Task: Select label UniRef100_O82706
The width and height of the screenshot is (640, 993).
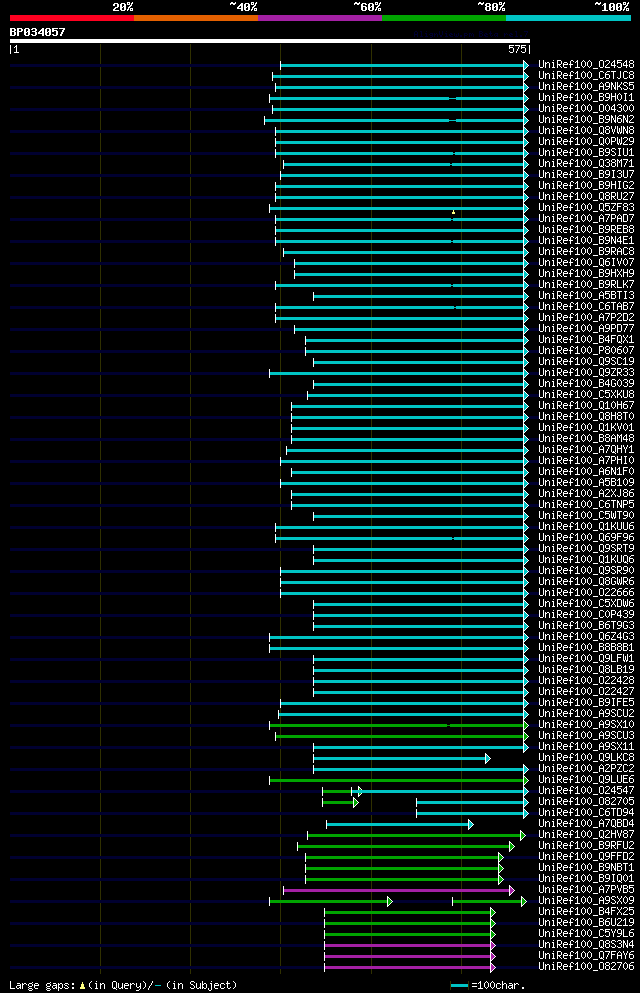Action: pyautogui.click(x=586, y=967)
